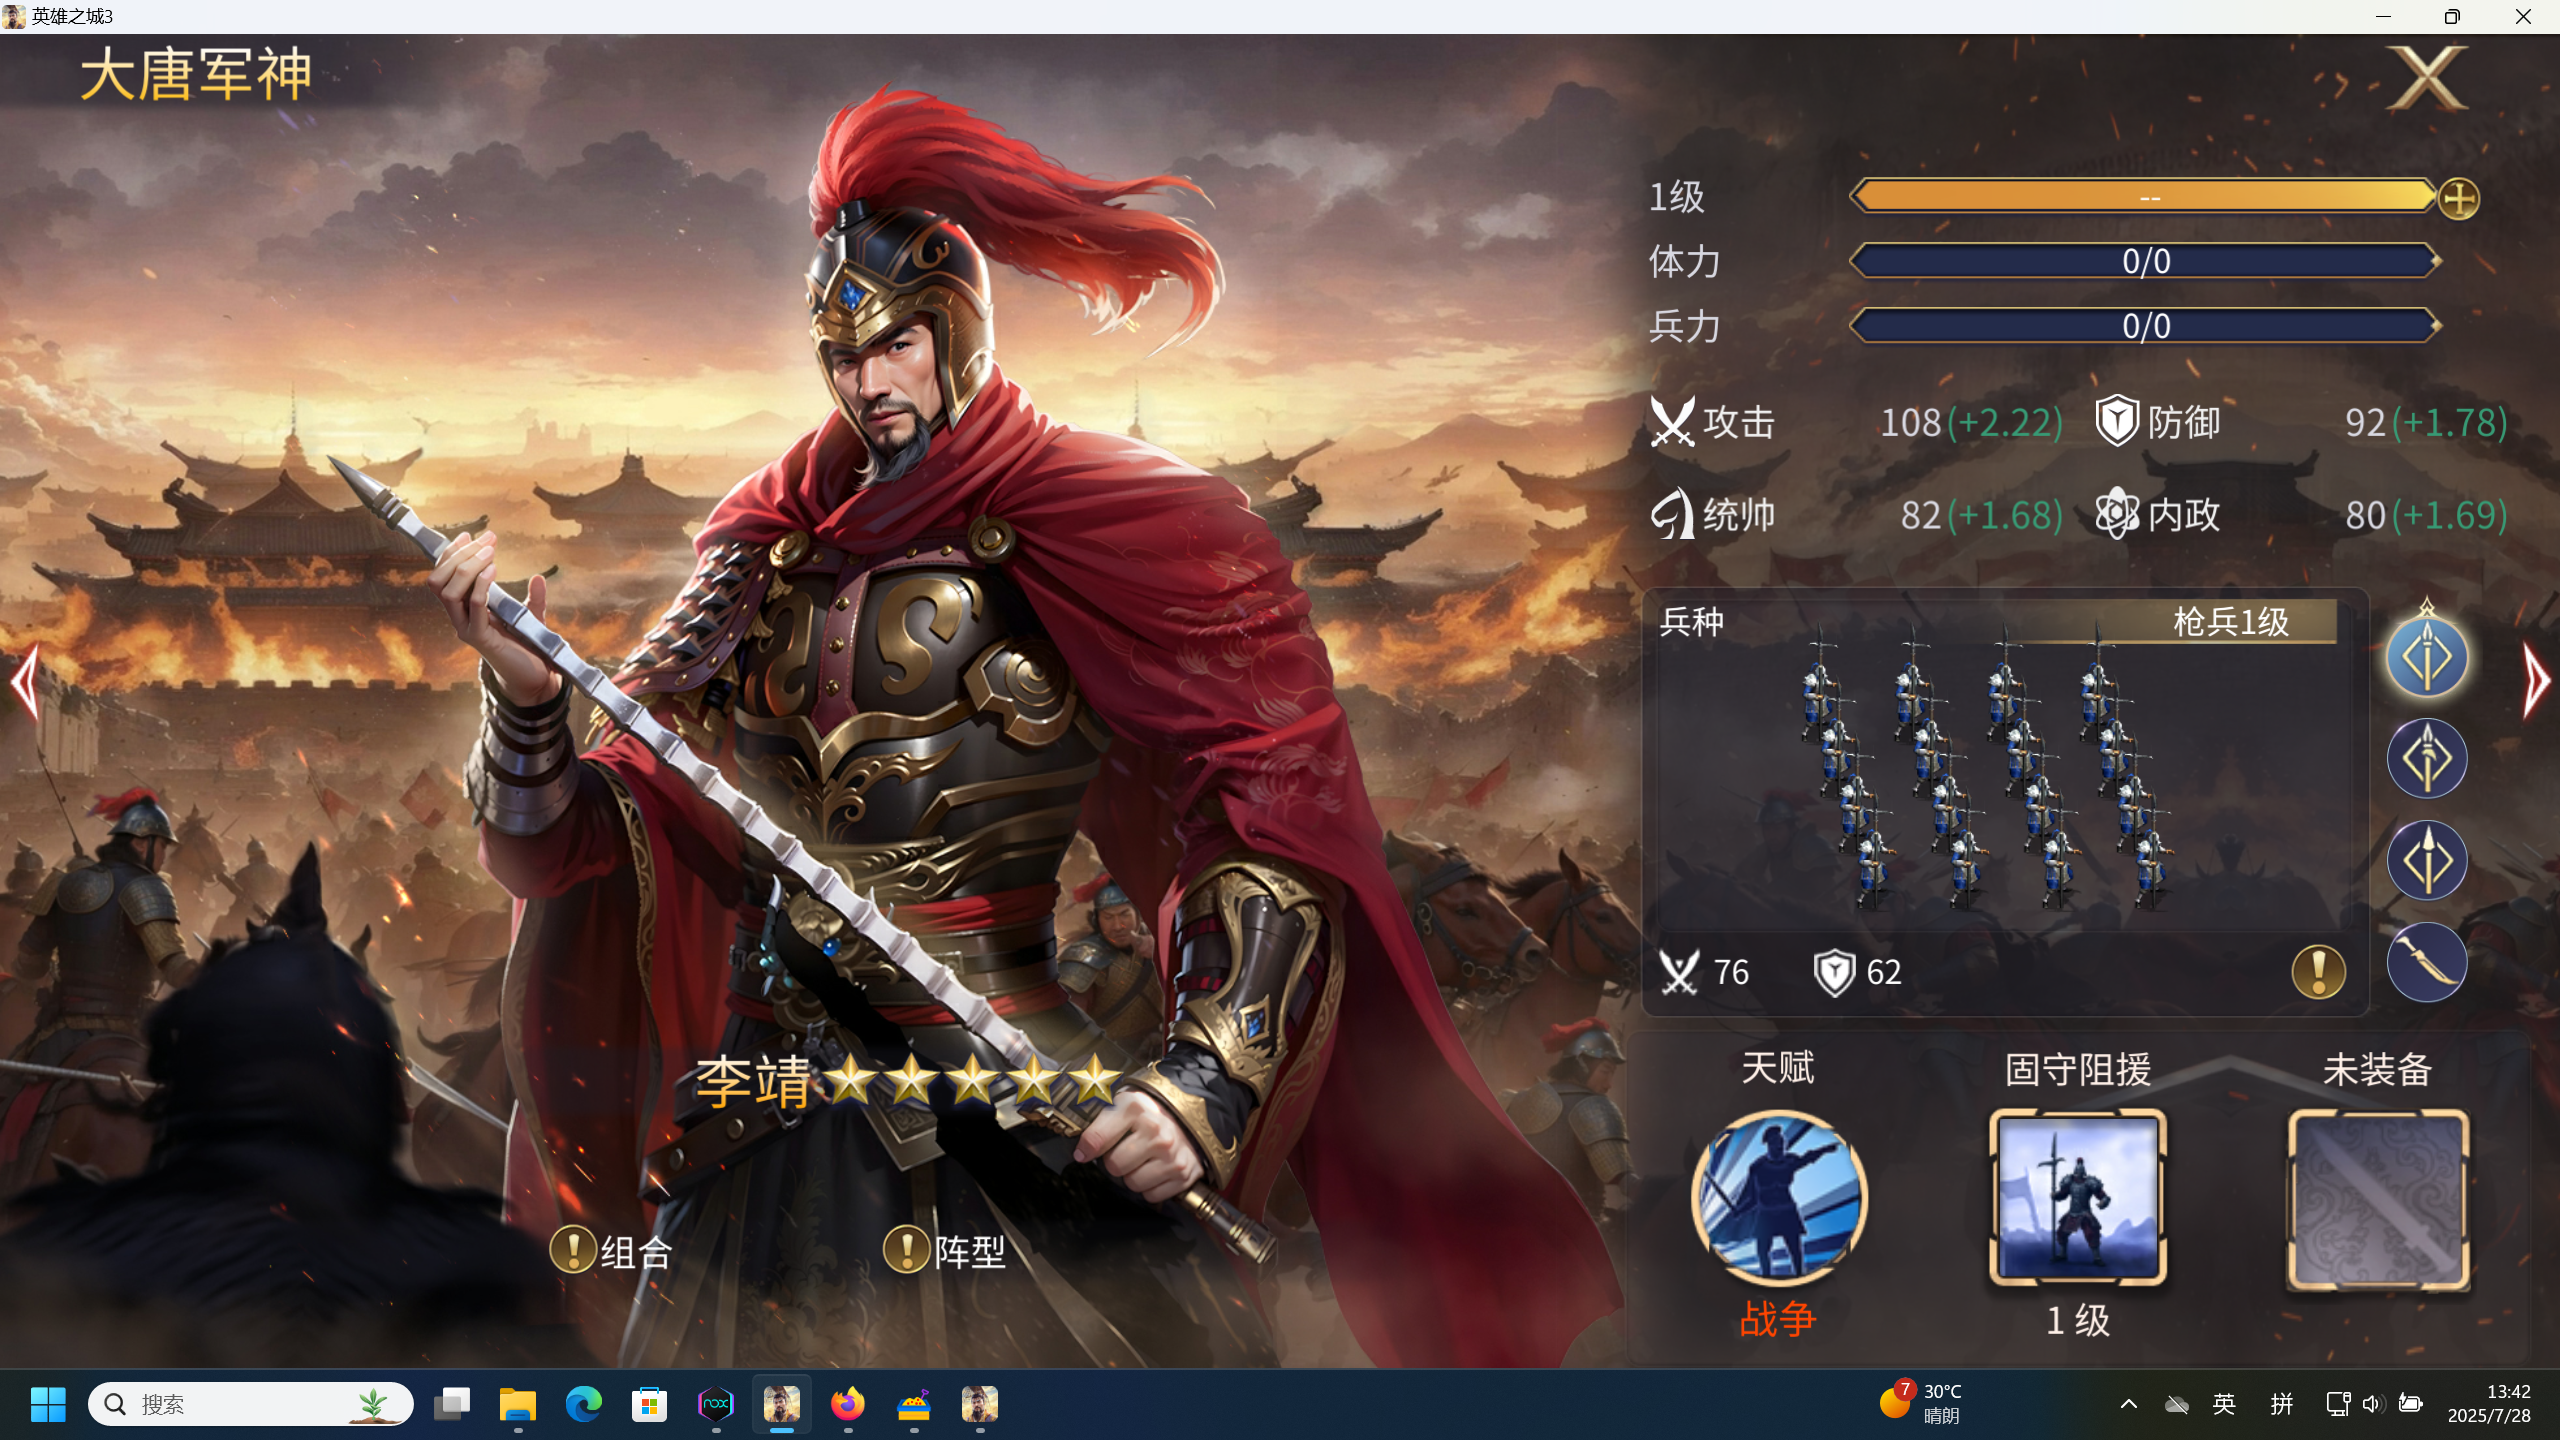Open troop info exclamation icon in 兵种 panel
This screenshot has width=2560, height=1440.
tap(2318, 971)
